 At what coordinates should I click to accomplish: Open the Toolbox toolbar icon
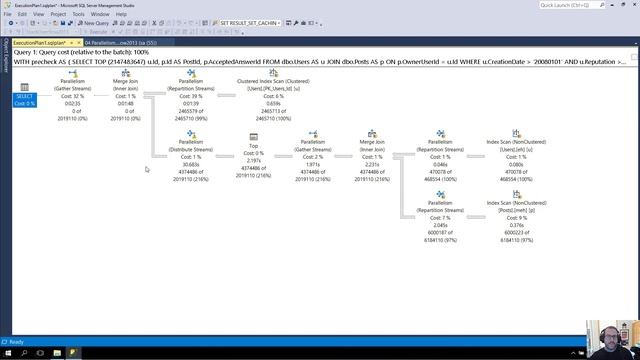303,23
